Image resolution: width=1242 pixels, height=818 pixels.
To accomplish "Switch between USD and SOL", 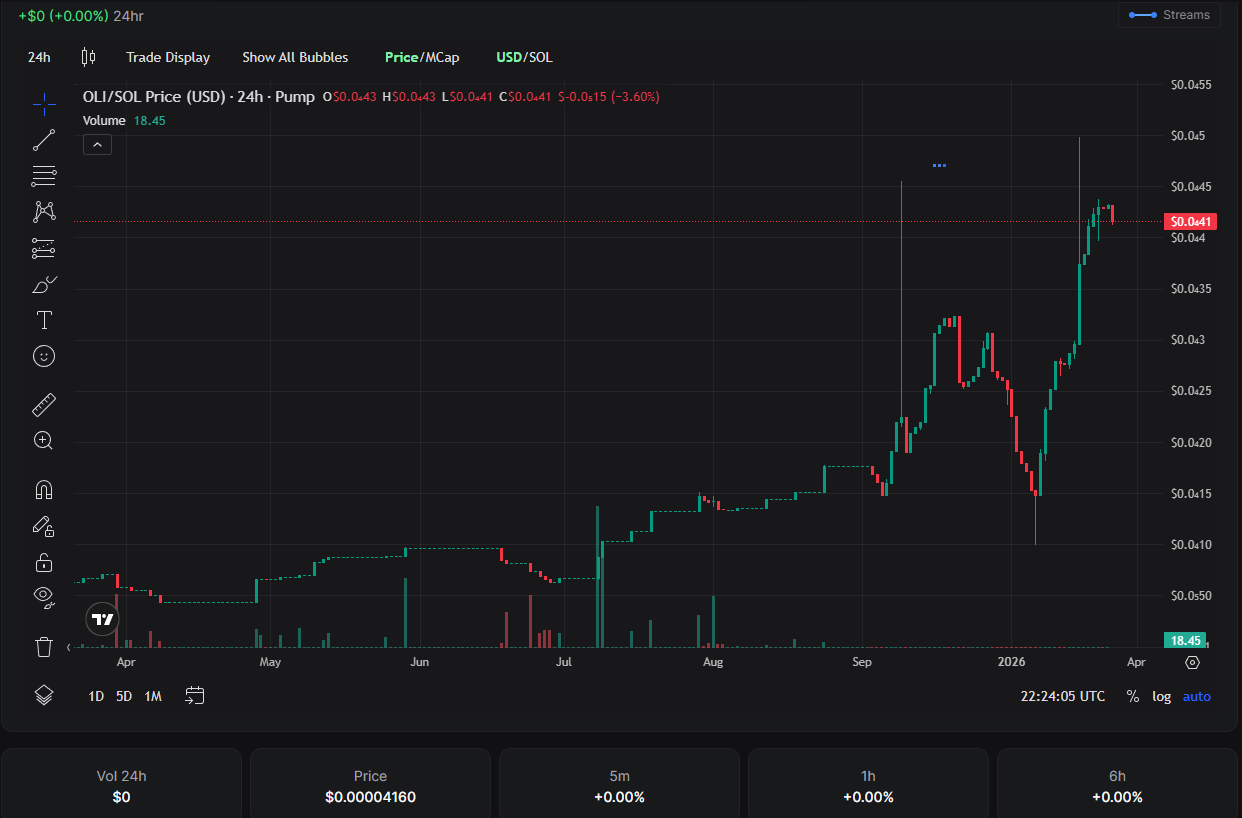I will 524,57.
